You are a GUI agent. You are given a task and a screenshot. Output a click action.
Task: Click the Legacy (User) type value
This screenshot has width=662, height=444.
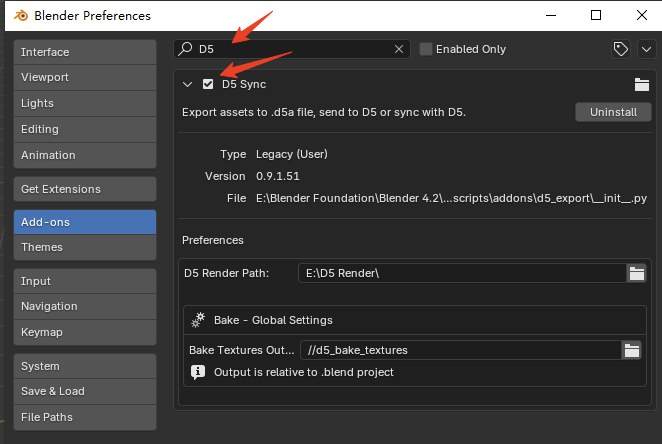[x=292, y=154]
